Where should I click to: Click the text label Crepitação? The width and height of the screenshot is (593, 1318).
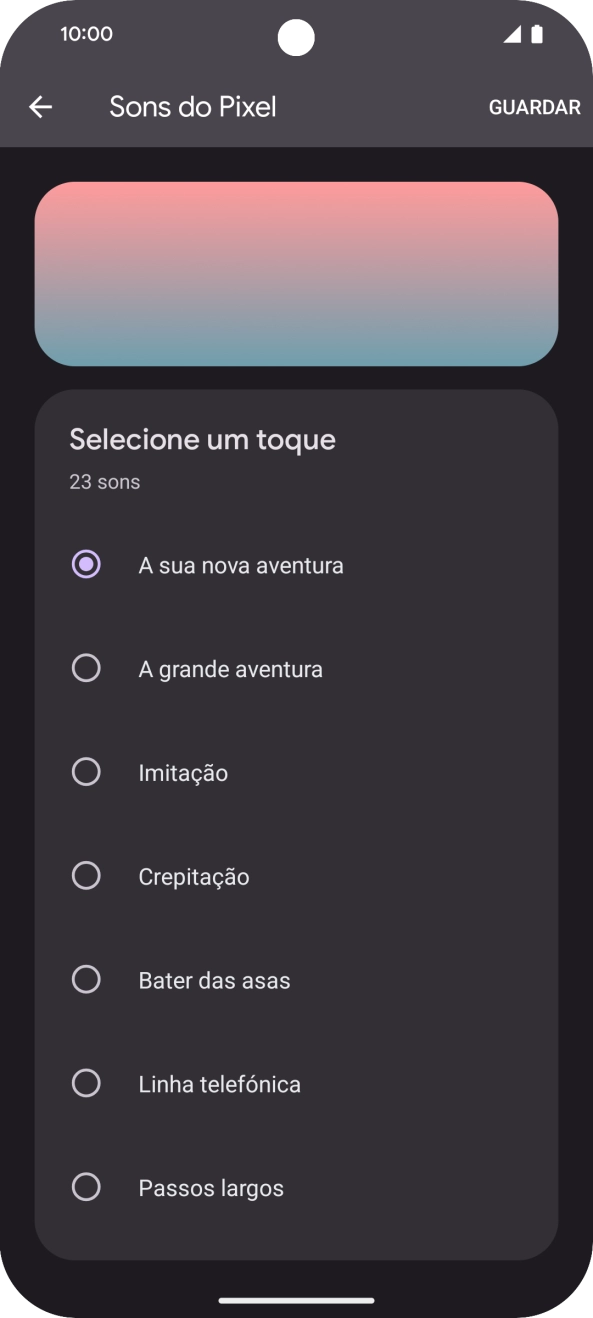[x=195, y=876]
